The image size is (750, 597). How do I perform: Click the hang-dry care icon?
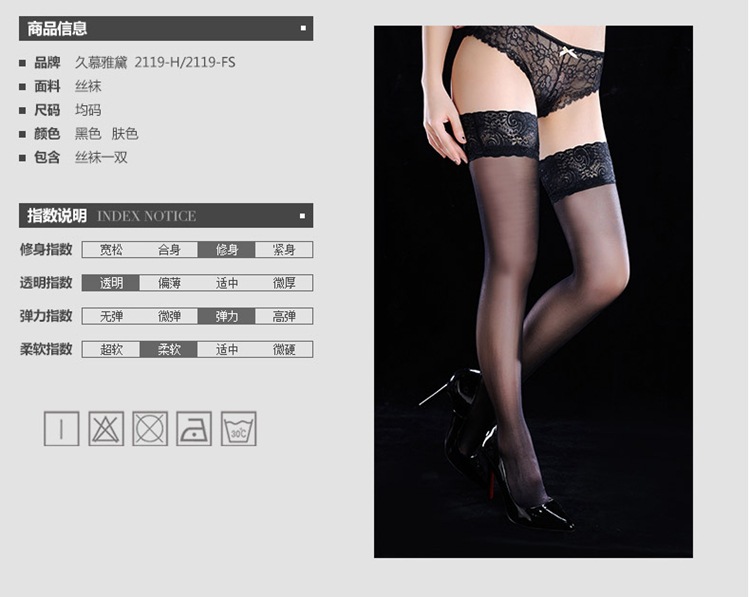click(x=61, y=428)
